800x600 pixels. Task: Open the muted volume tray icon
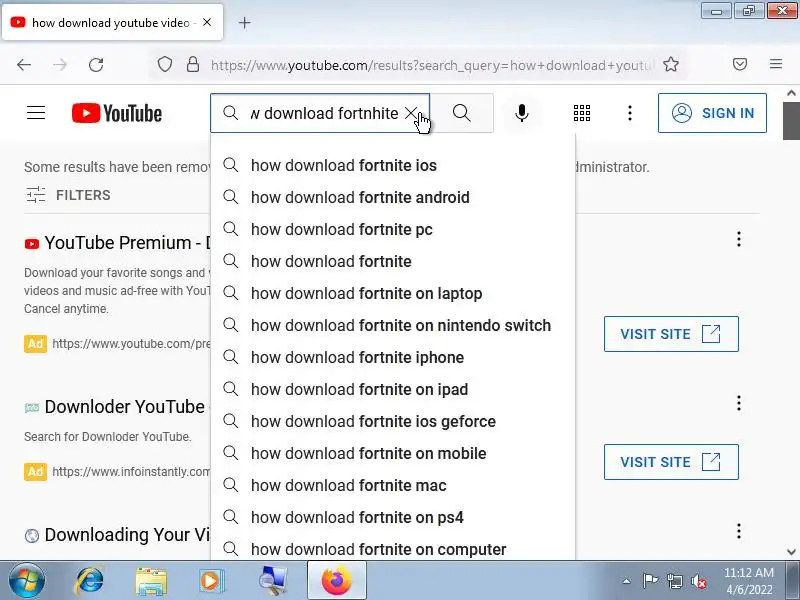698,581
